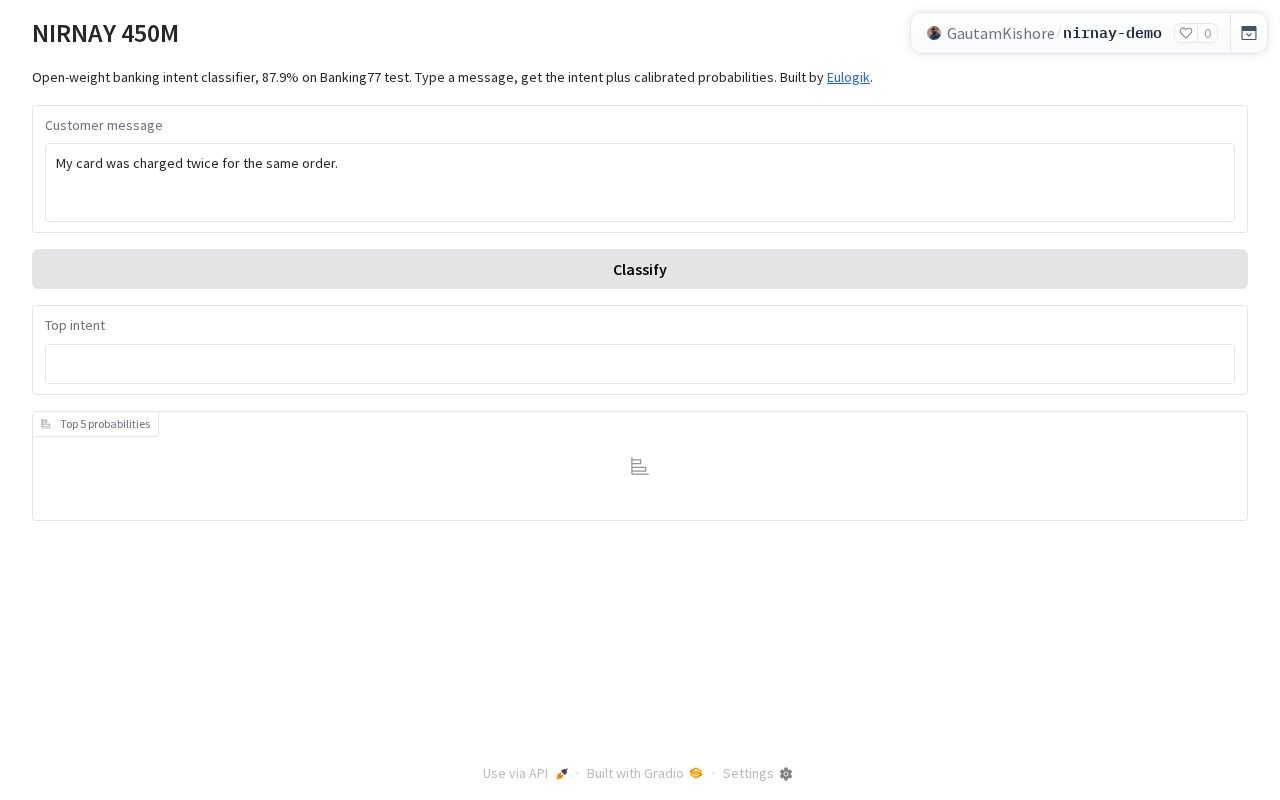
Task: Collapse the Hugging Face space header bar
Action: [x=1249, y=33]
